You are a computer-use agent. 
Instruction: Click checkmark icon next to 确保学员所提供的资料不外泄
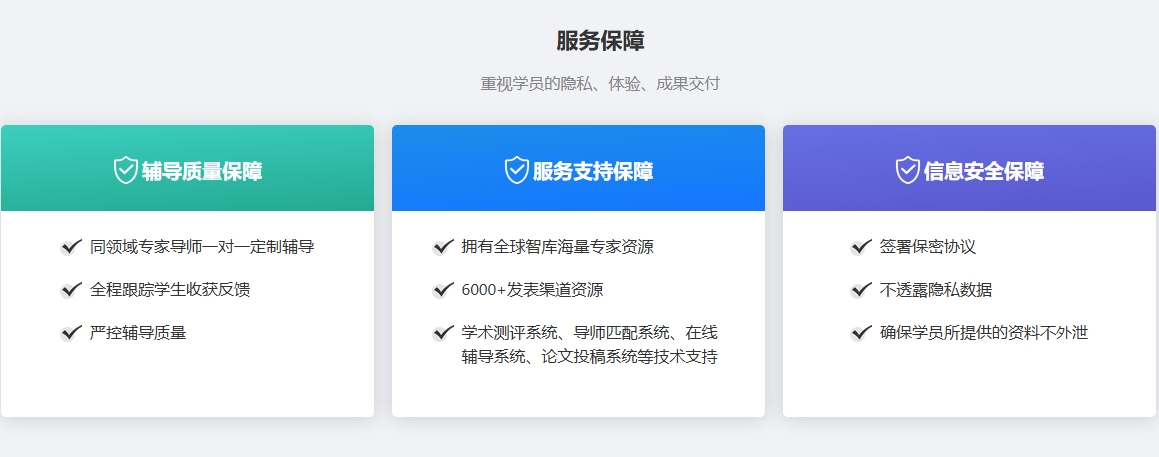pyautogui.click(x=861, y=333)
